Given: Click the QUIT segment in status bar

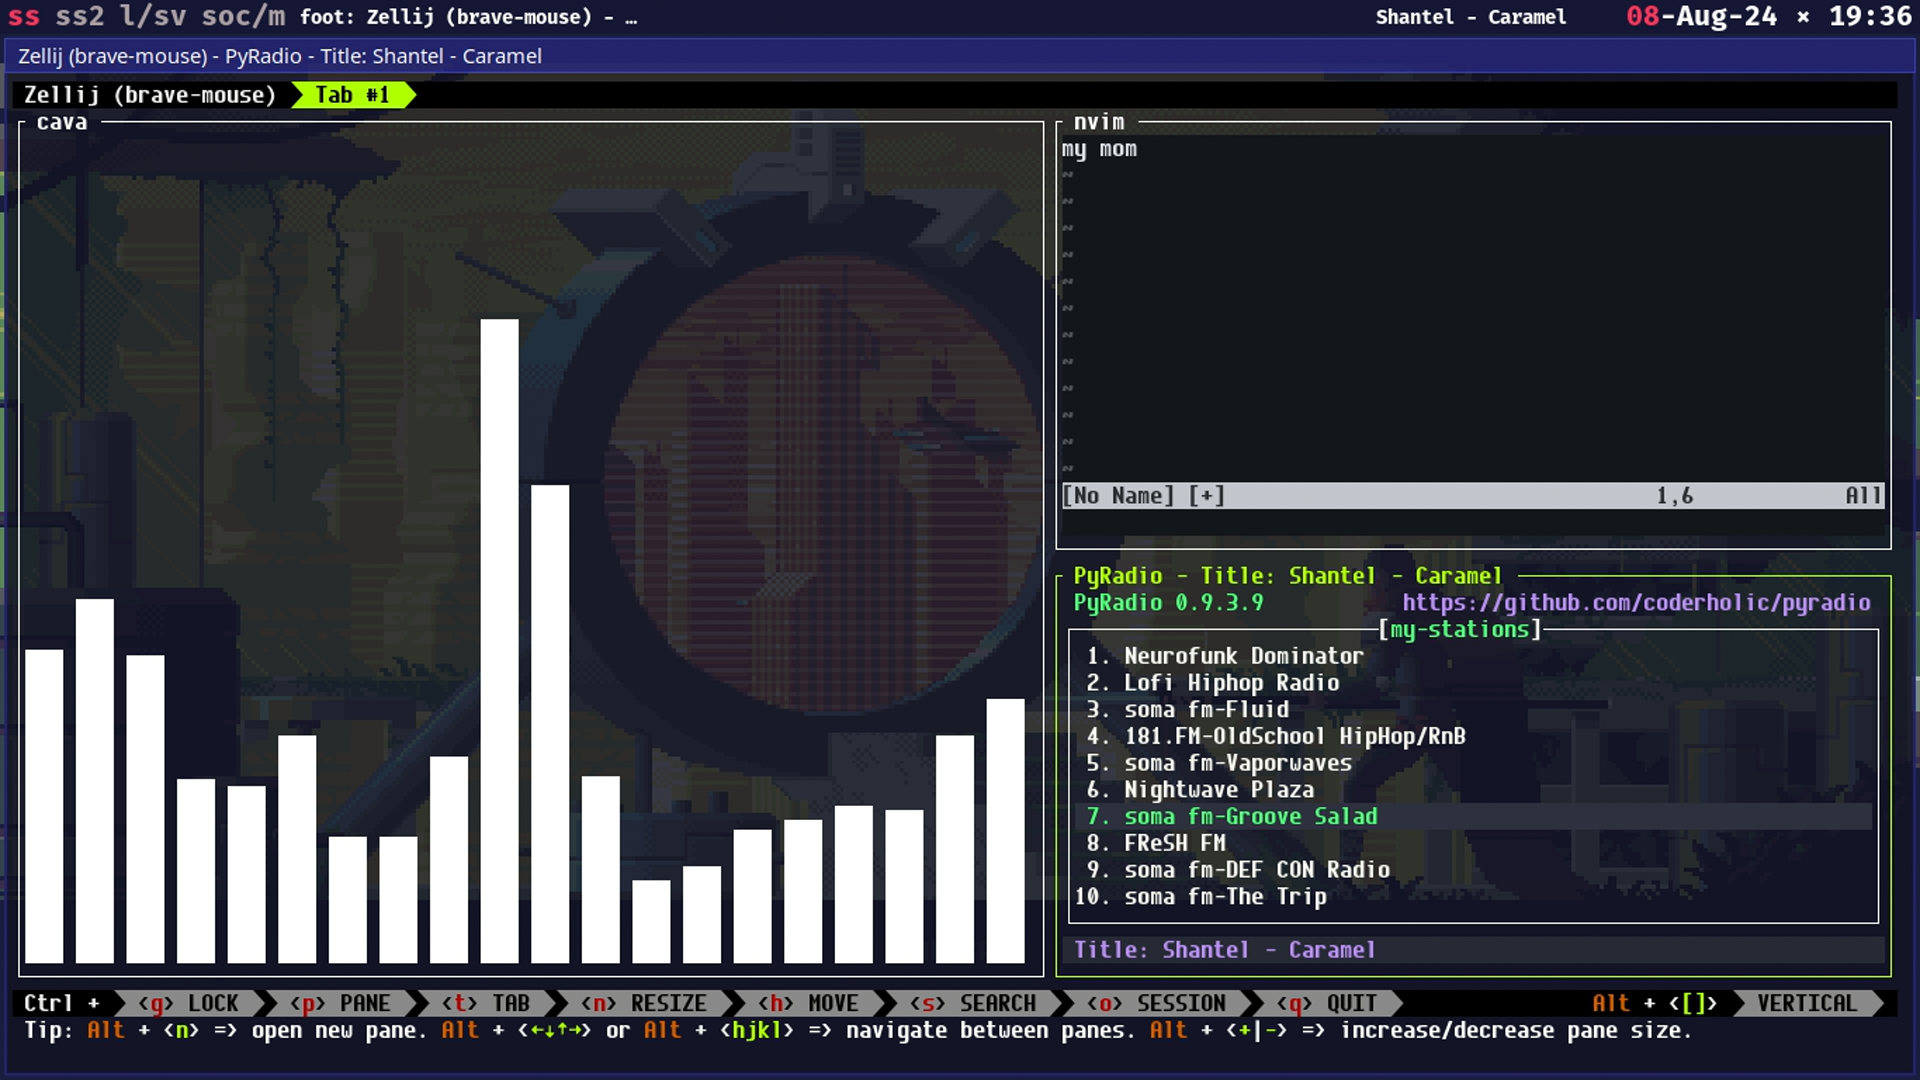Looking at the screenshot, I should (x=1330, y=1003).
